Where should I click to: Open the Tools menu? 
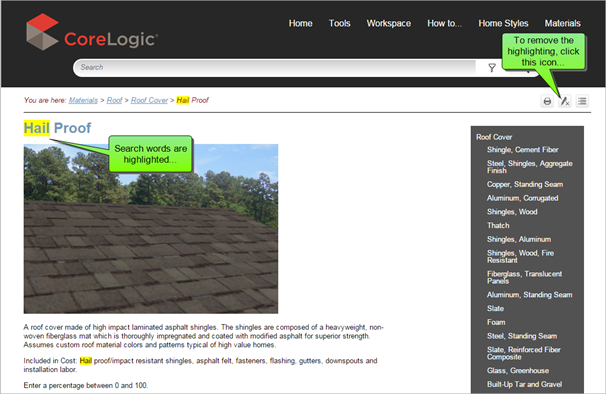[339, 24]
